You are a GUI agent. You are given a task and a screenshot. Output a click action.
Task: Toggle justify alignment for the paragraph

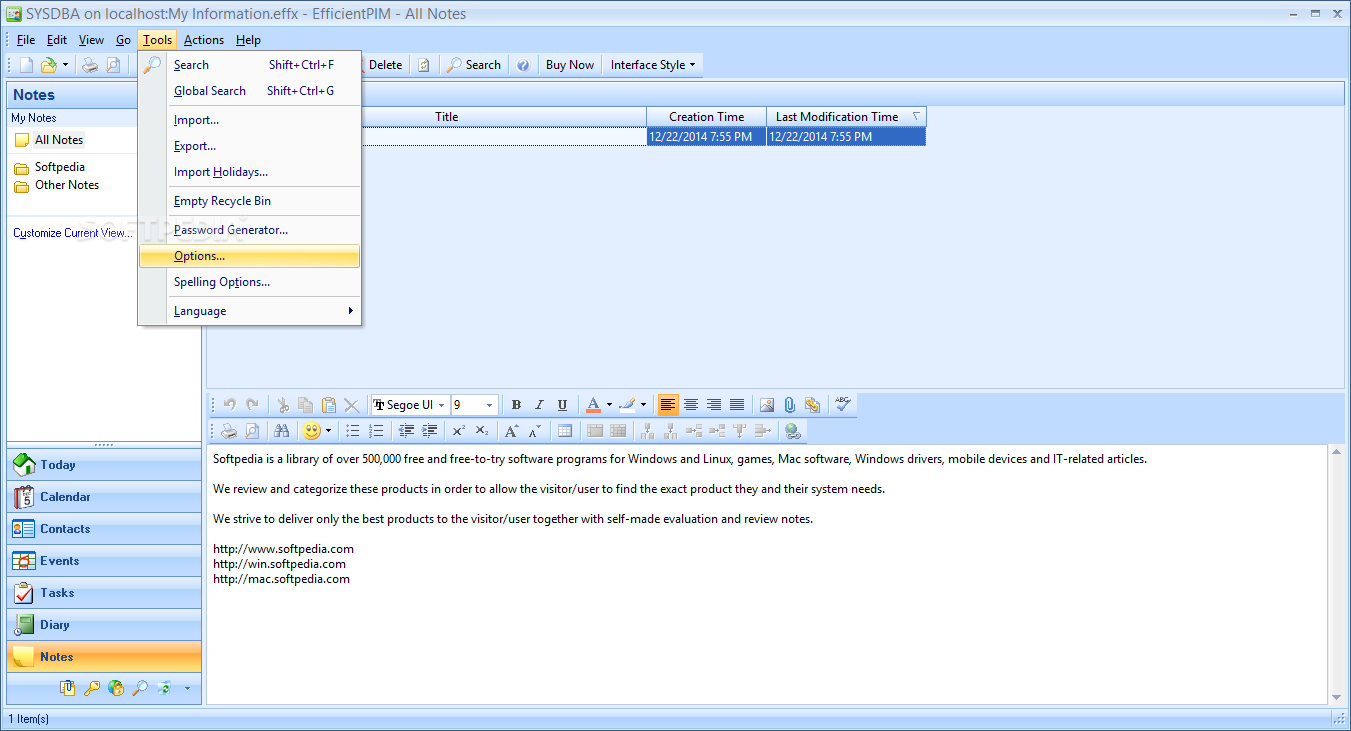click(x=737, y=405)
